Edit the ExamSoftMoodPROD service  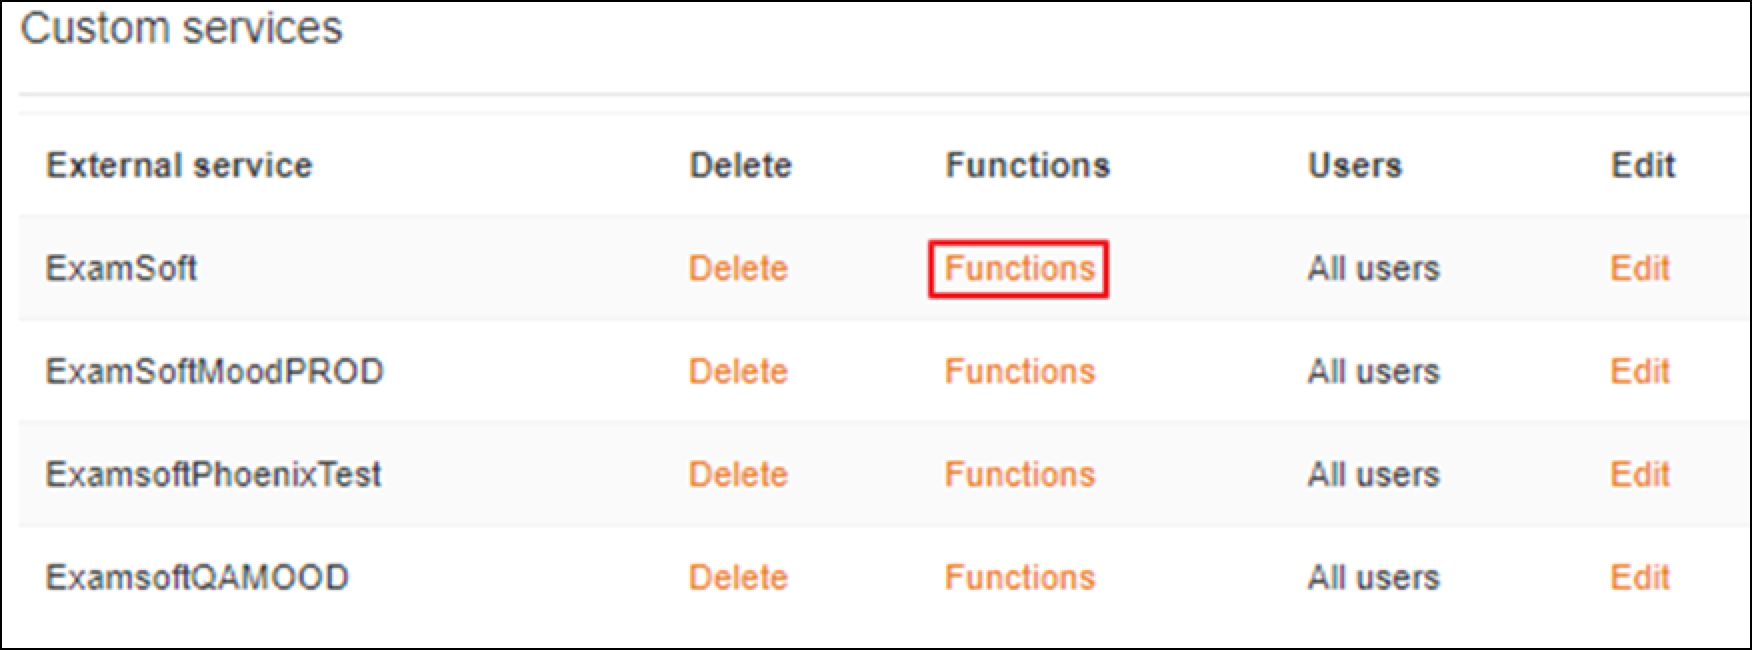pyautogui.click(x=1640, y=371)
